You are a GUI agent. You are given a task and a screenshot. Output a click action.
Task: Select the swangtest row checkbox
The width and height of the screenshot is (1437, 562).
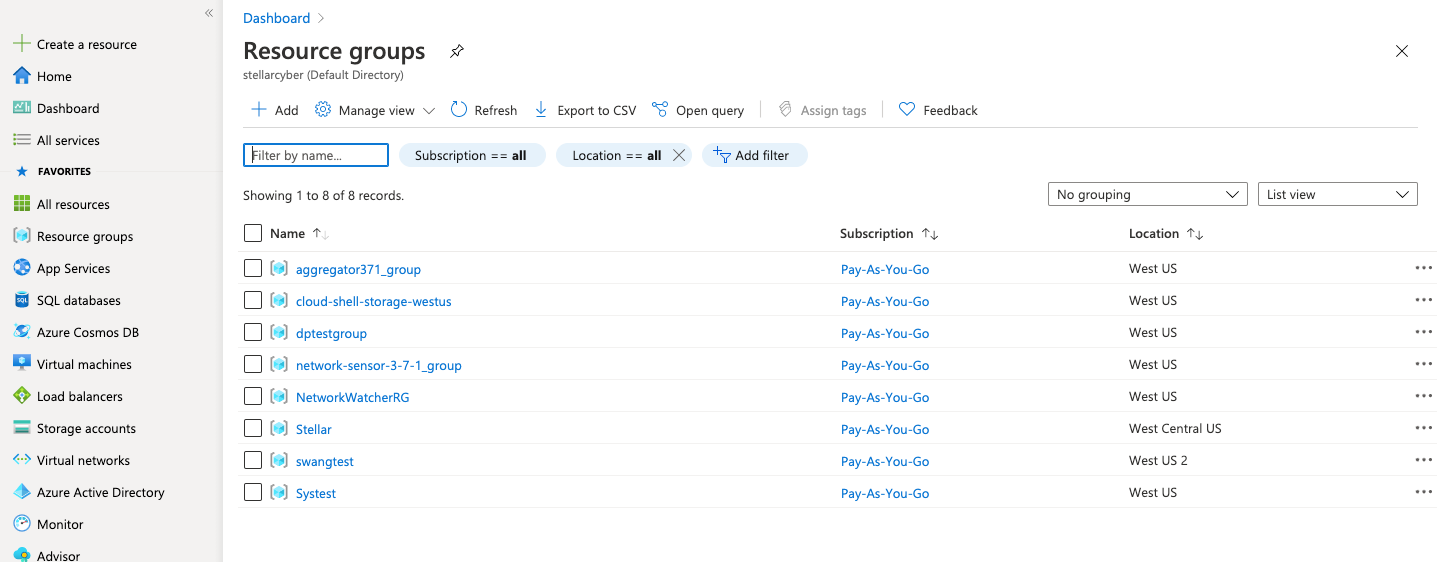[253, 460]
